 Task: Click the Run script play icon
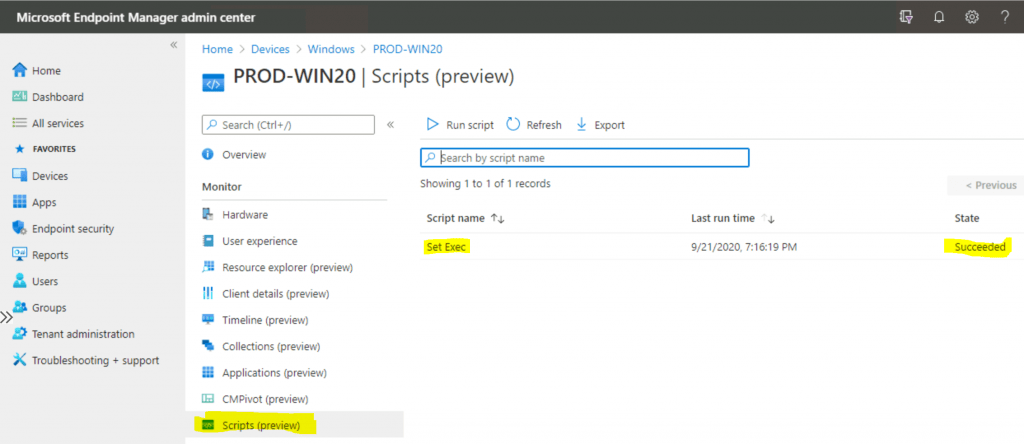(x=432, y=124)
